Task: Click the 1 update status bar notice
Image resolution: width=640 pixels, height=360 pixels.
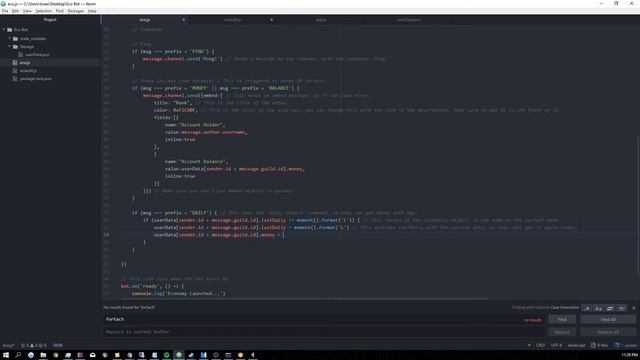Action: [627, 345]
